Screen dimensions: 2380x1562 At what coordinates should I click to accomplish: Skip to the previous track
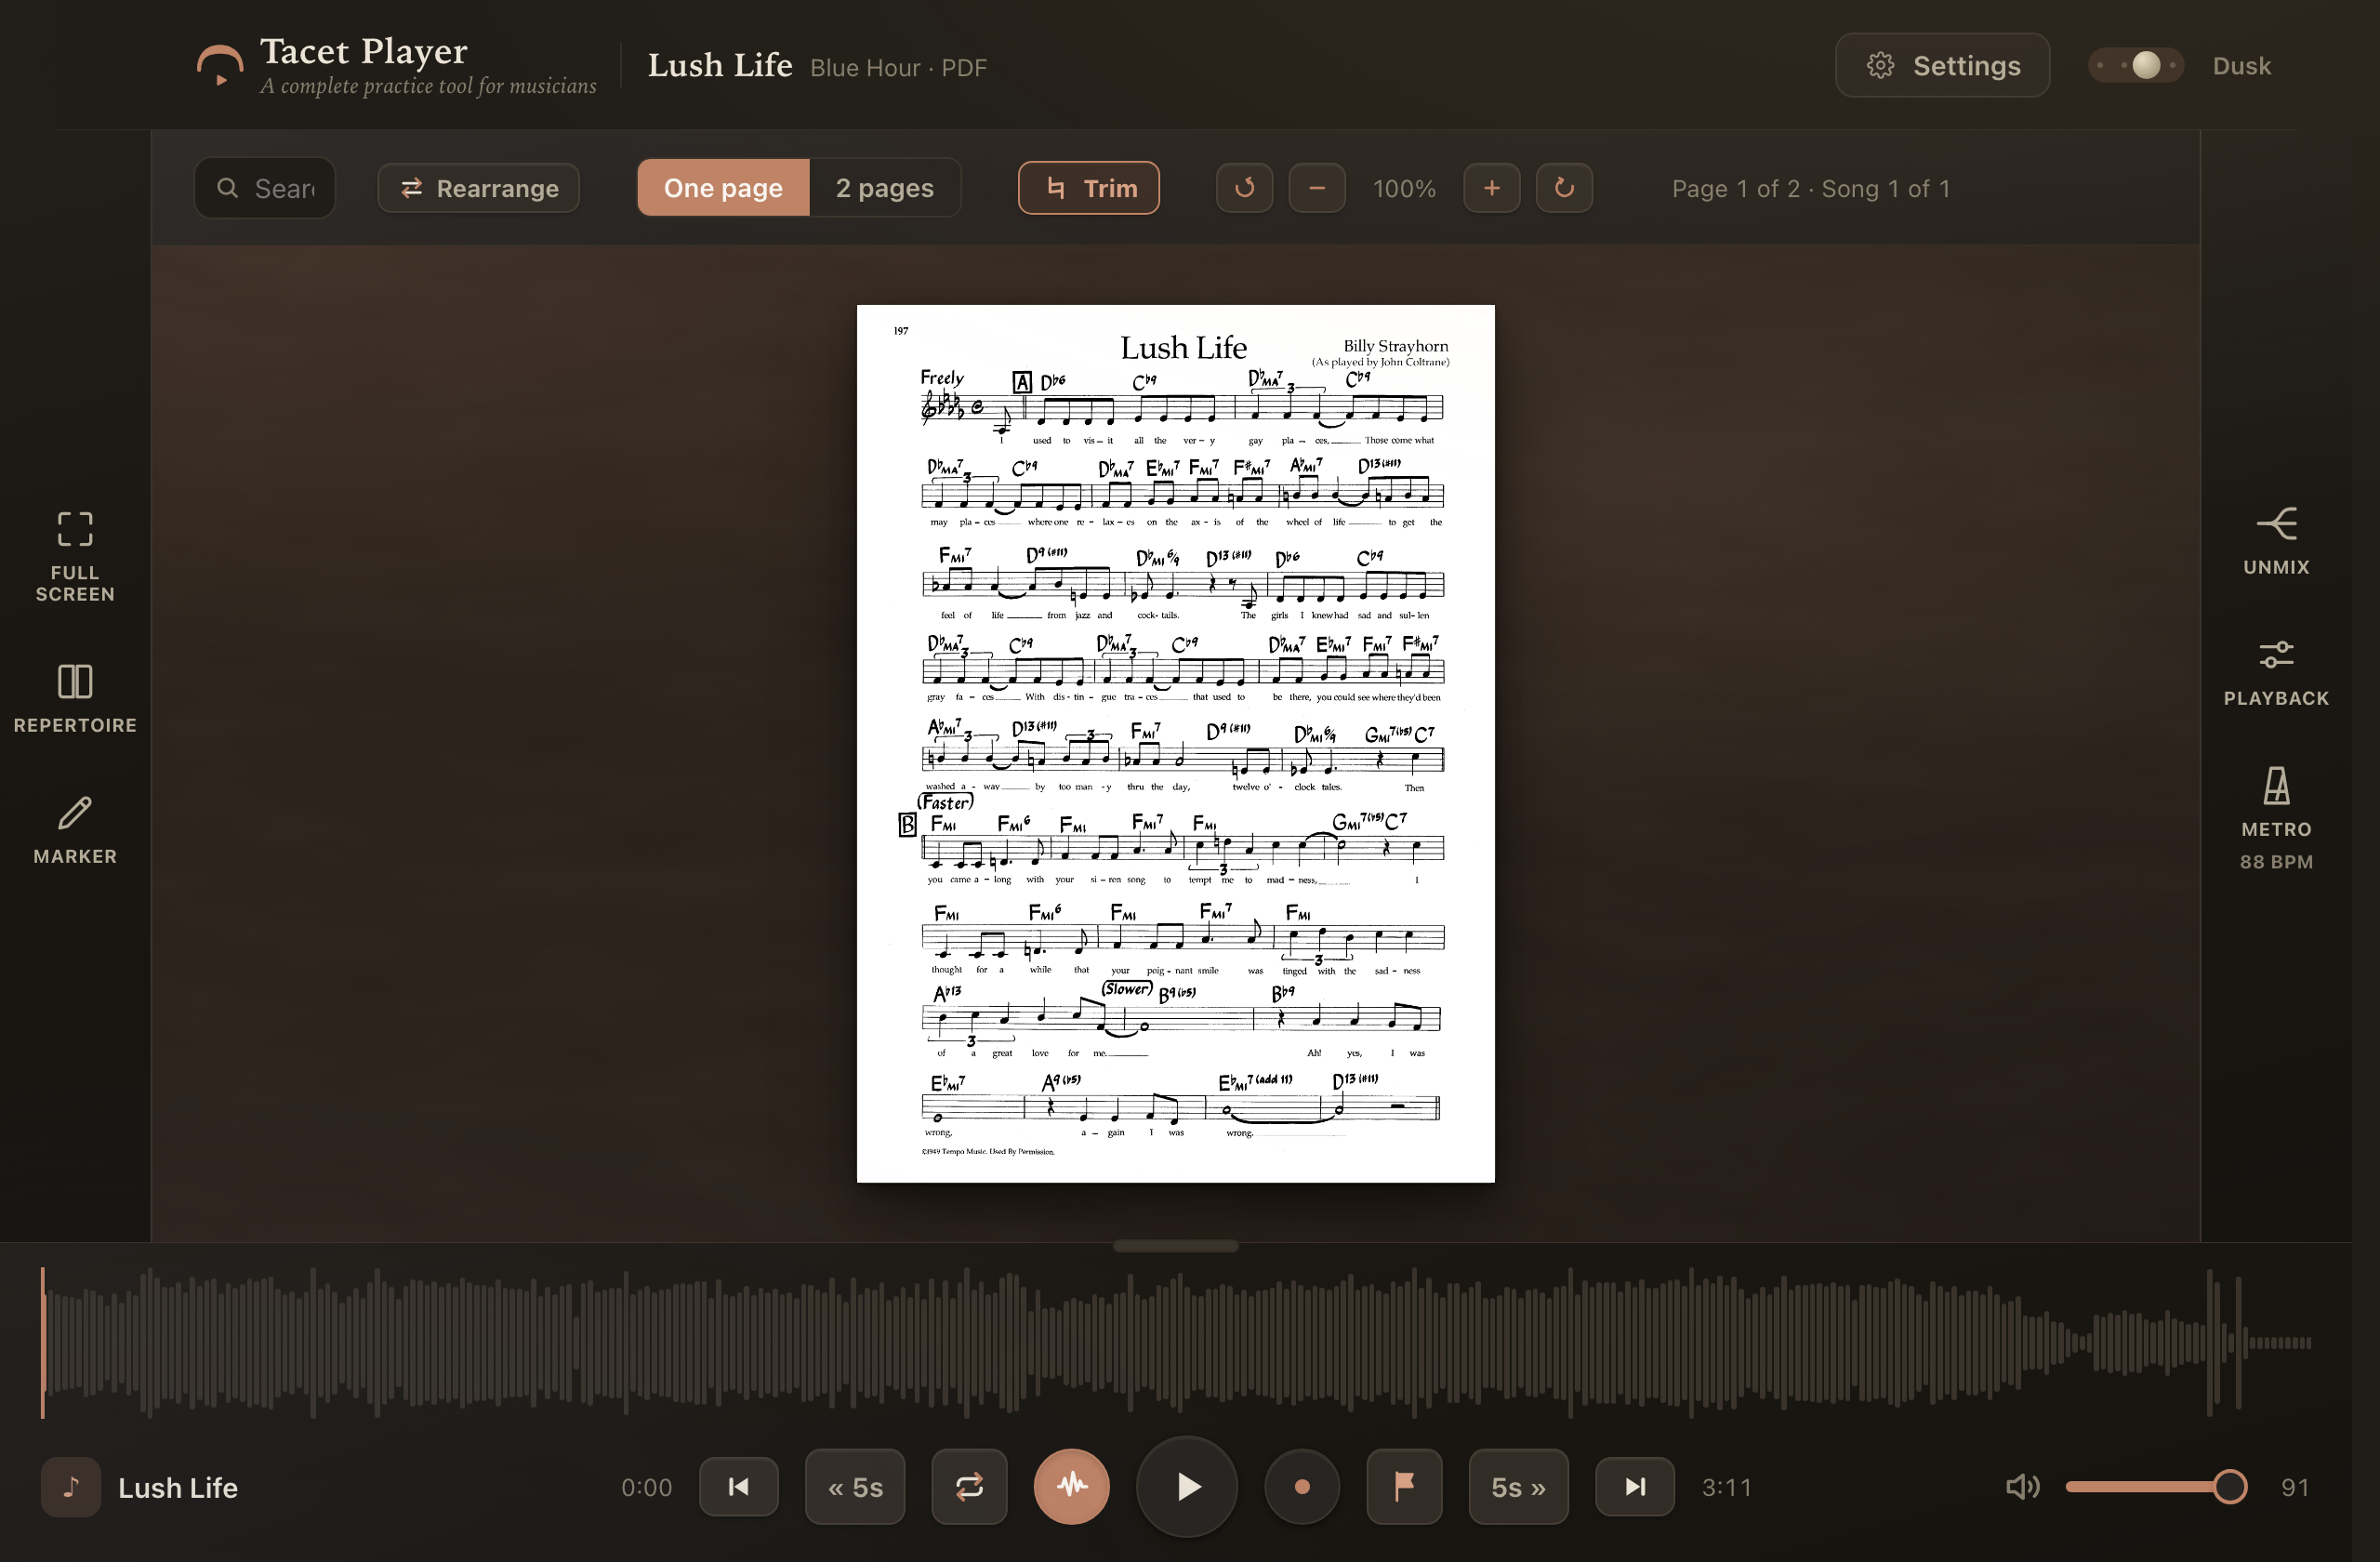point(739,1487)
